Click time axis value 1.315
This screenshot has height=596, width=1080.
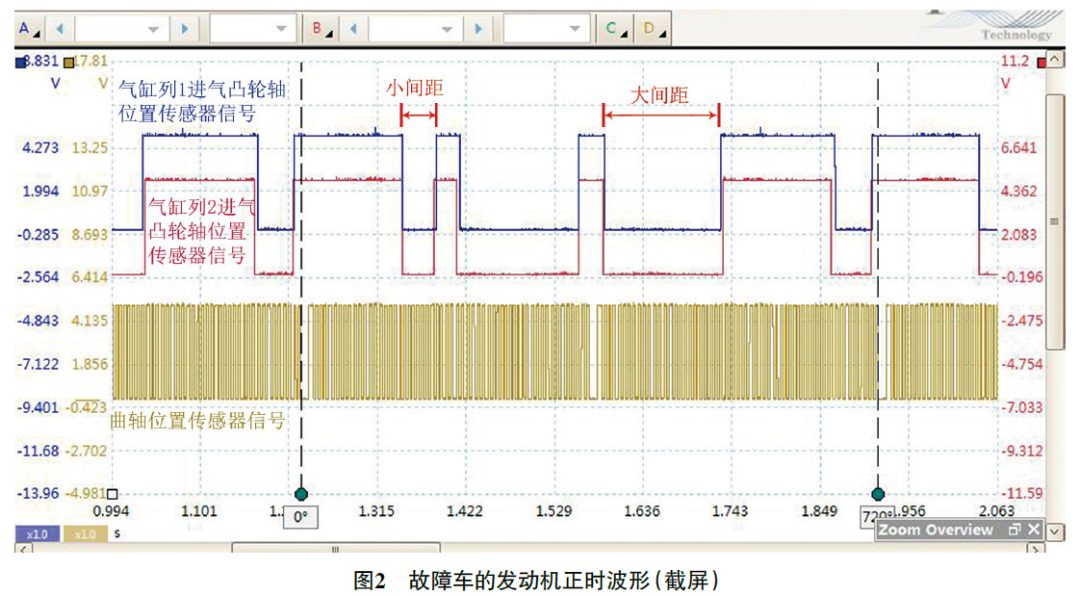376,511
